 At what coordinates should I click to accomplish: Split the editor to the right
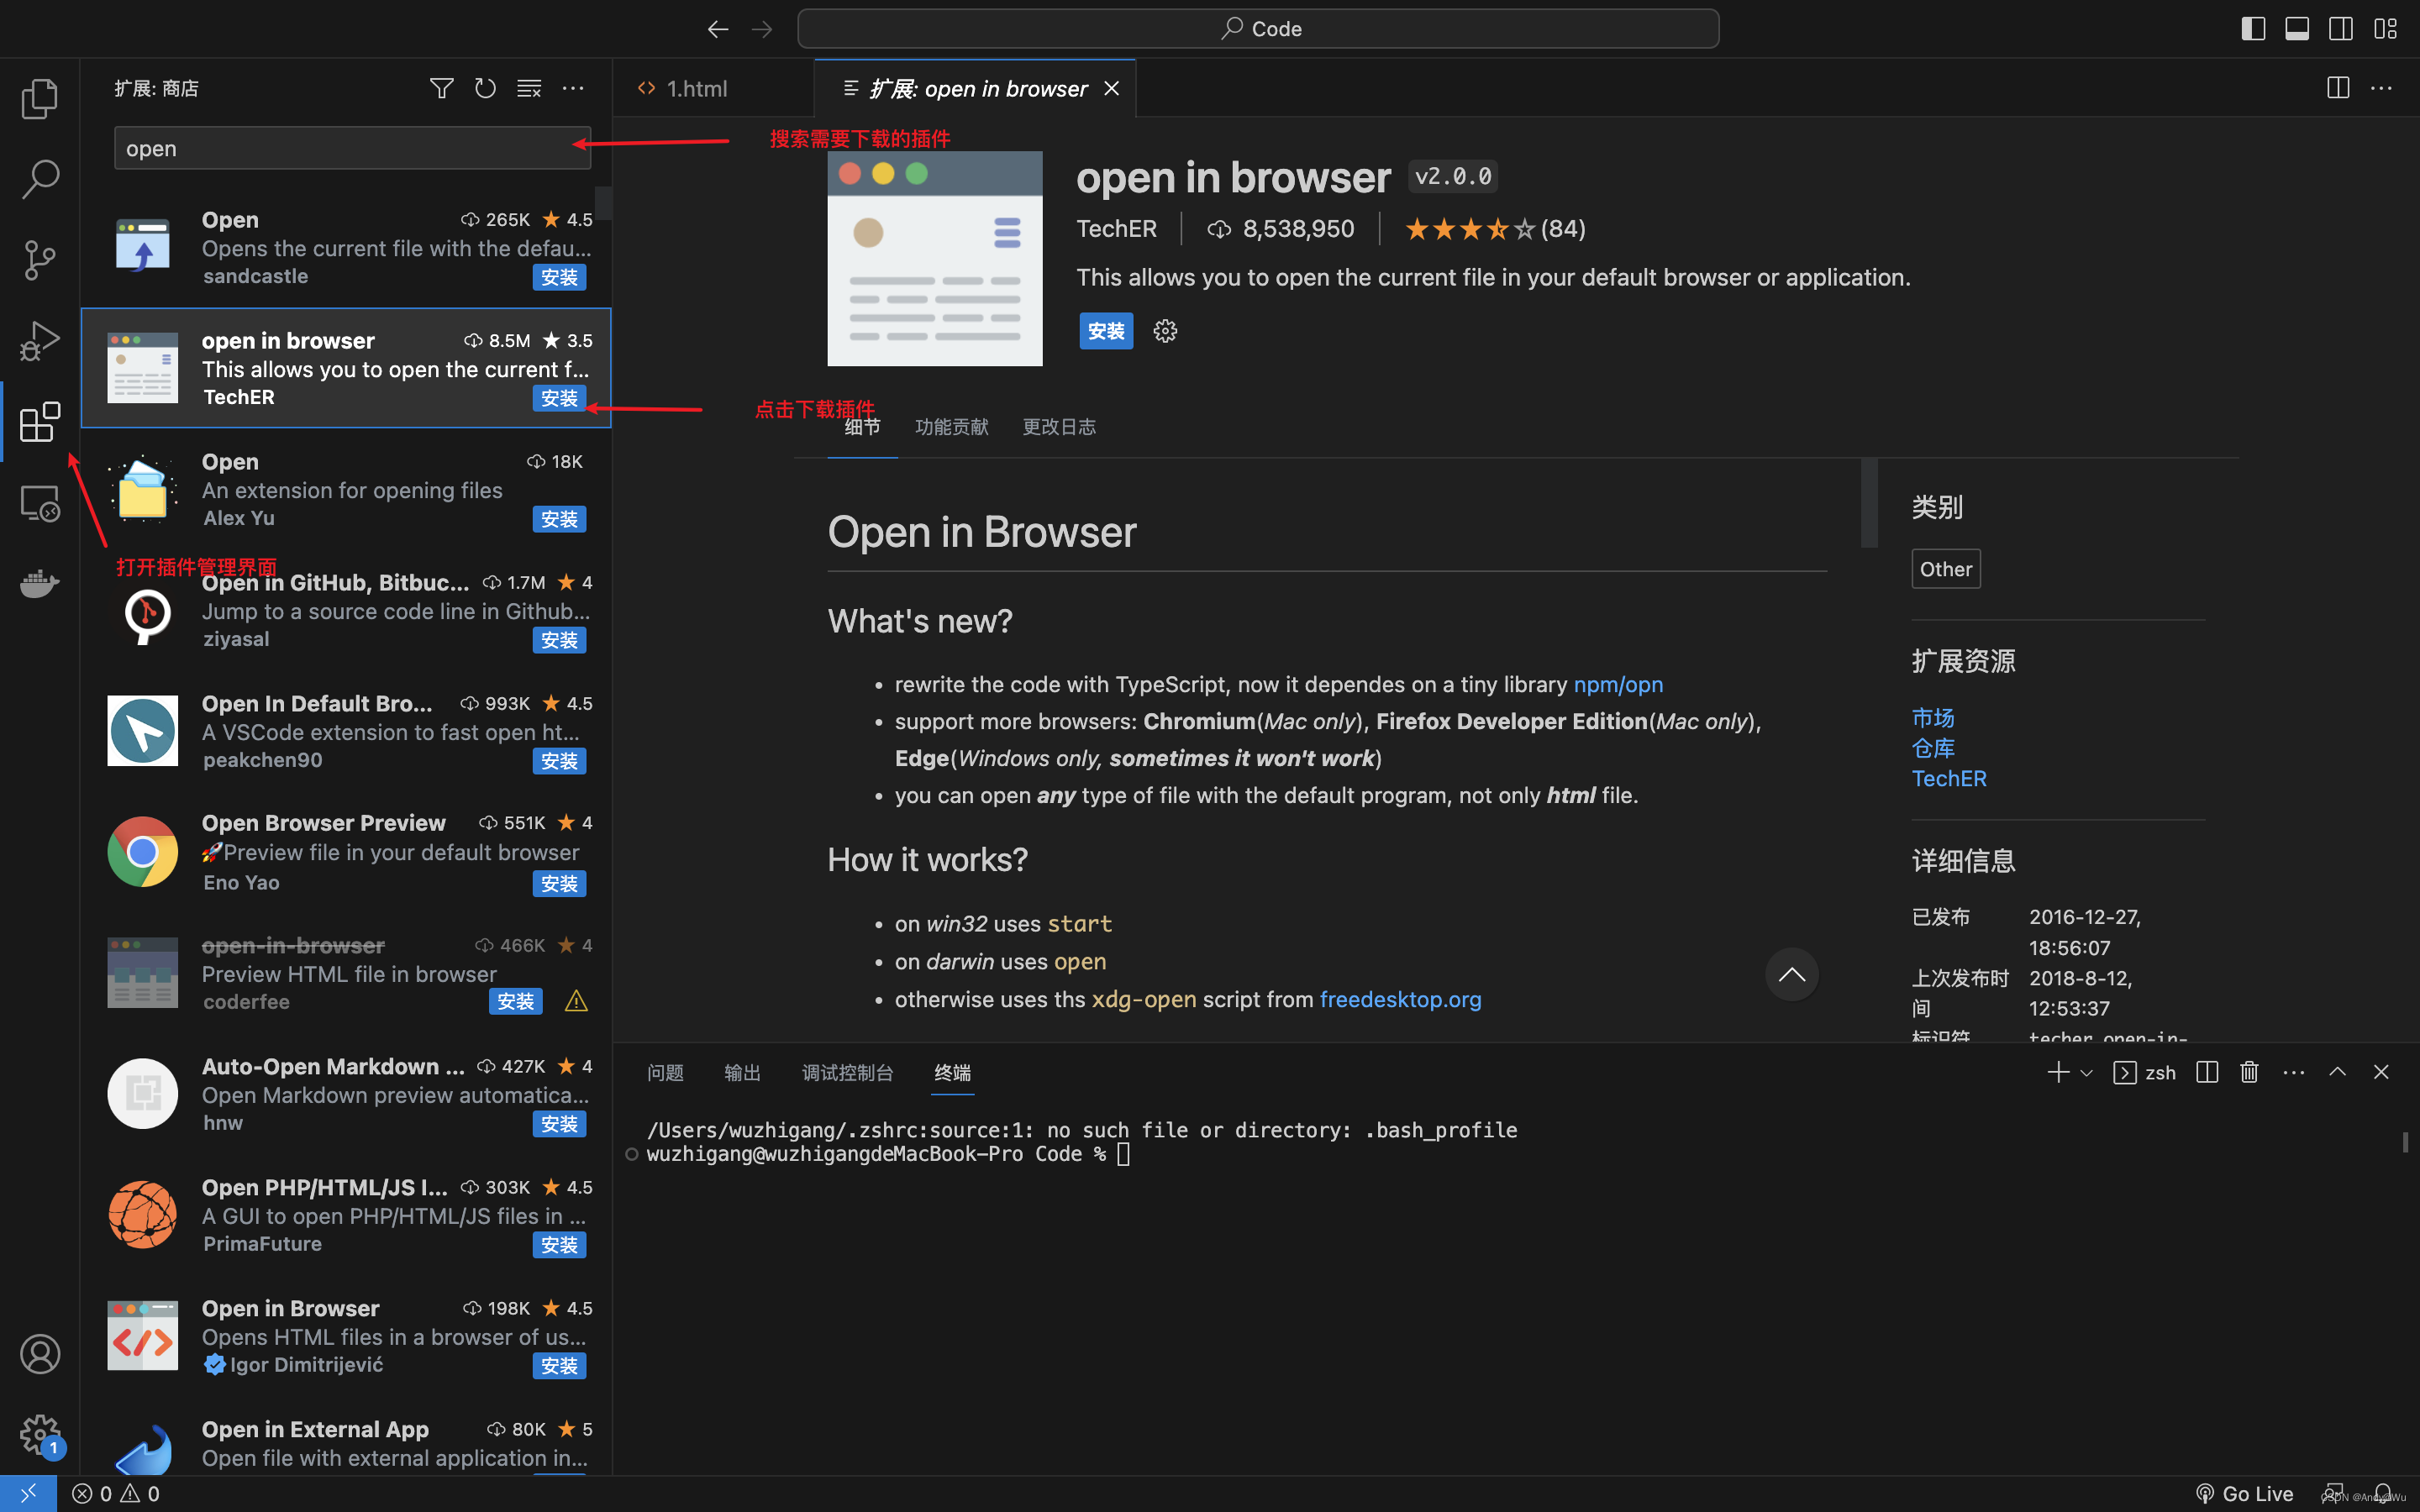pos(2338,88)
